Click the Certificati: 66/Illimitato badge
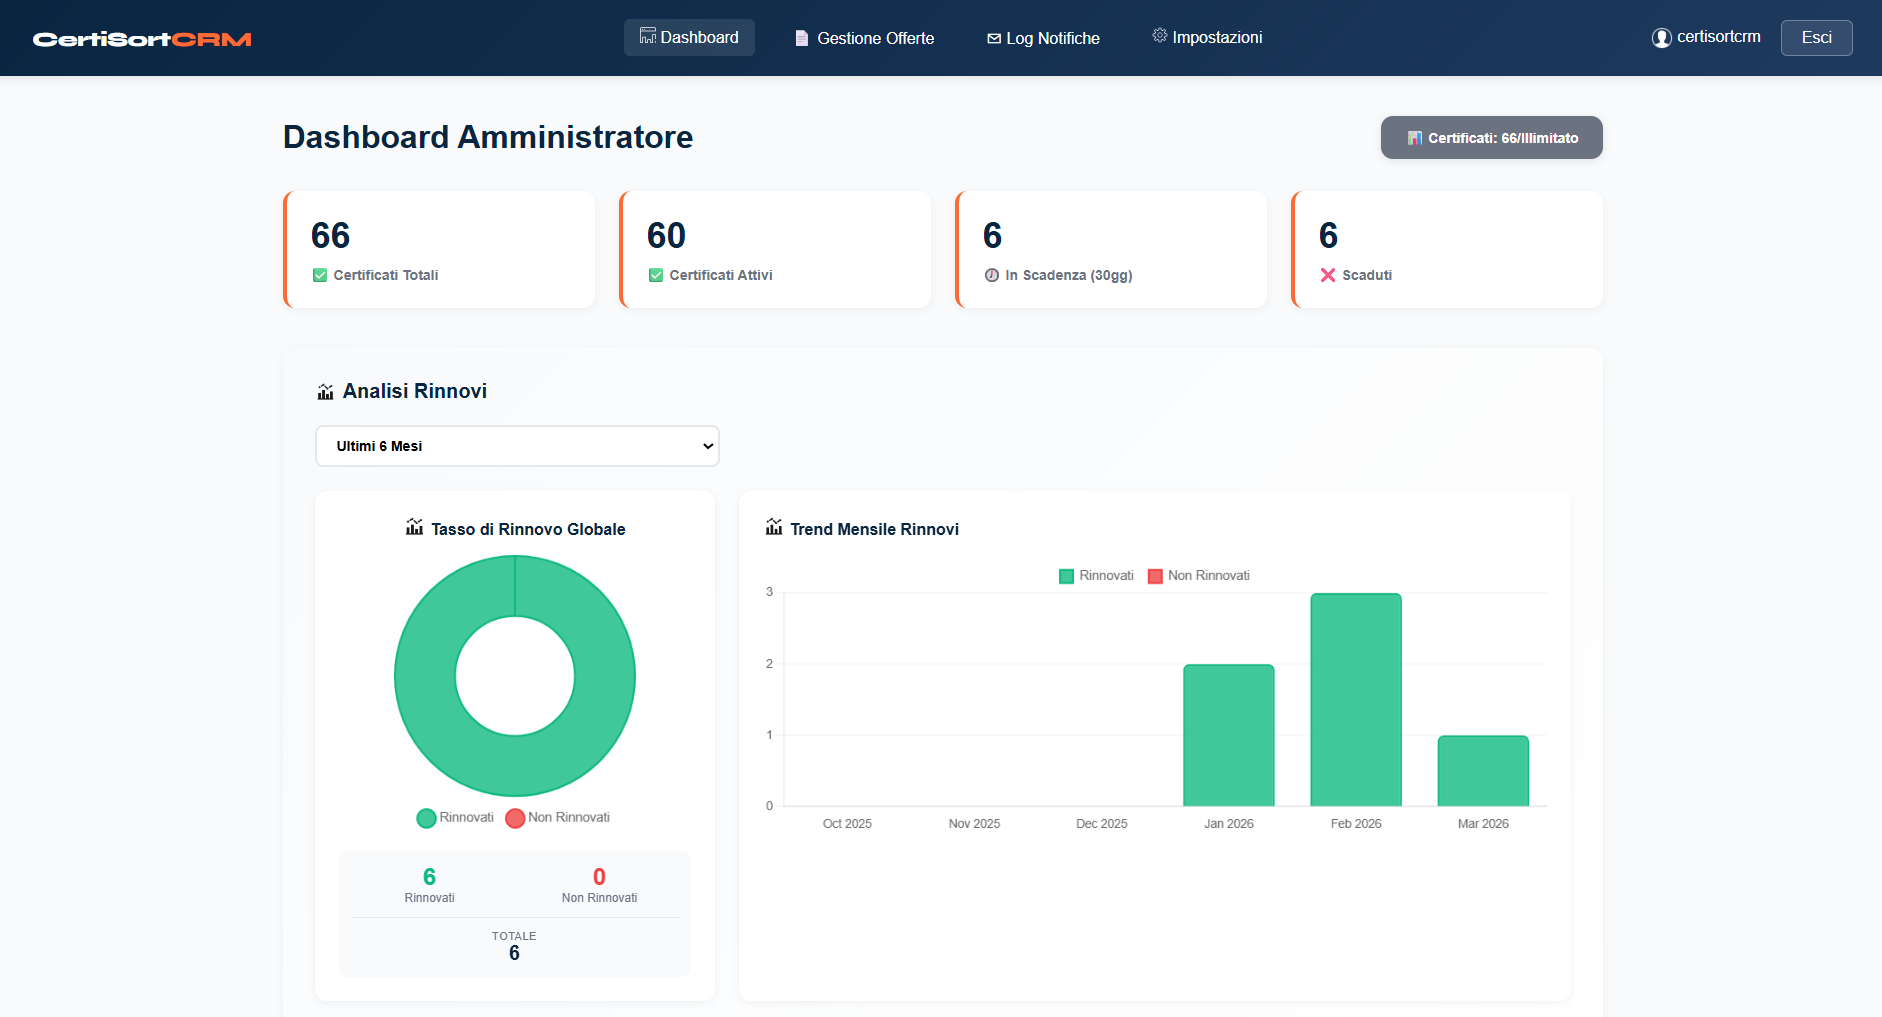 [1491, 137]
